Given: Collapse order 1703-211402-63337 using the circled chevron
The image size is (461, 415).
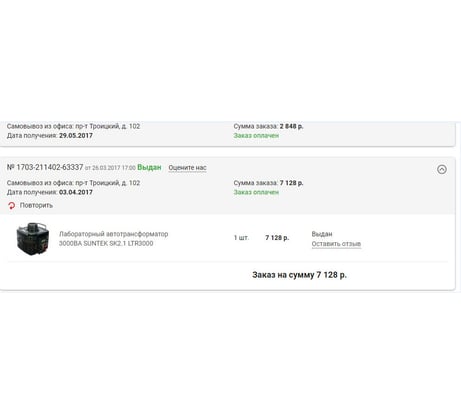Looking at the screenshot, I should (x=442, y=169).
